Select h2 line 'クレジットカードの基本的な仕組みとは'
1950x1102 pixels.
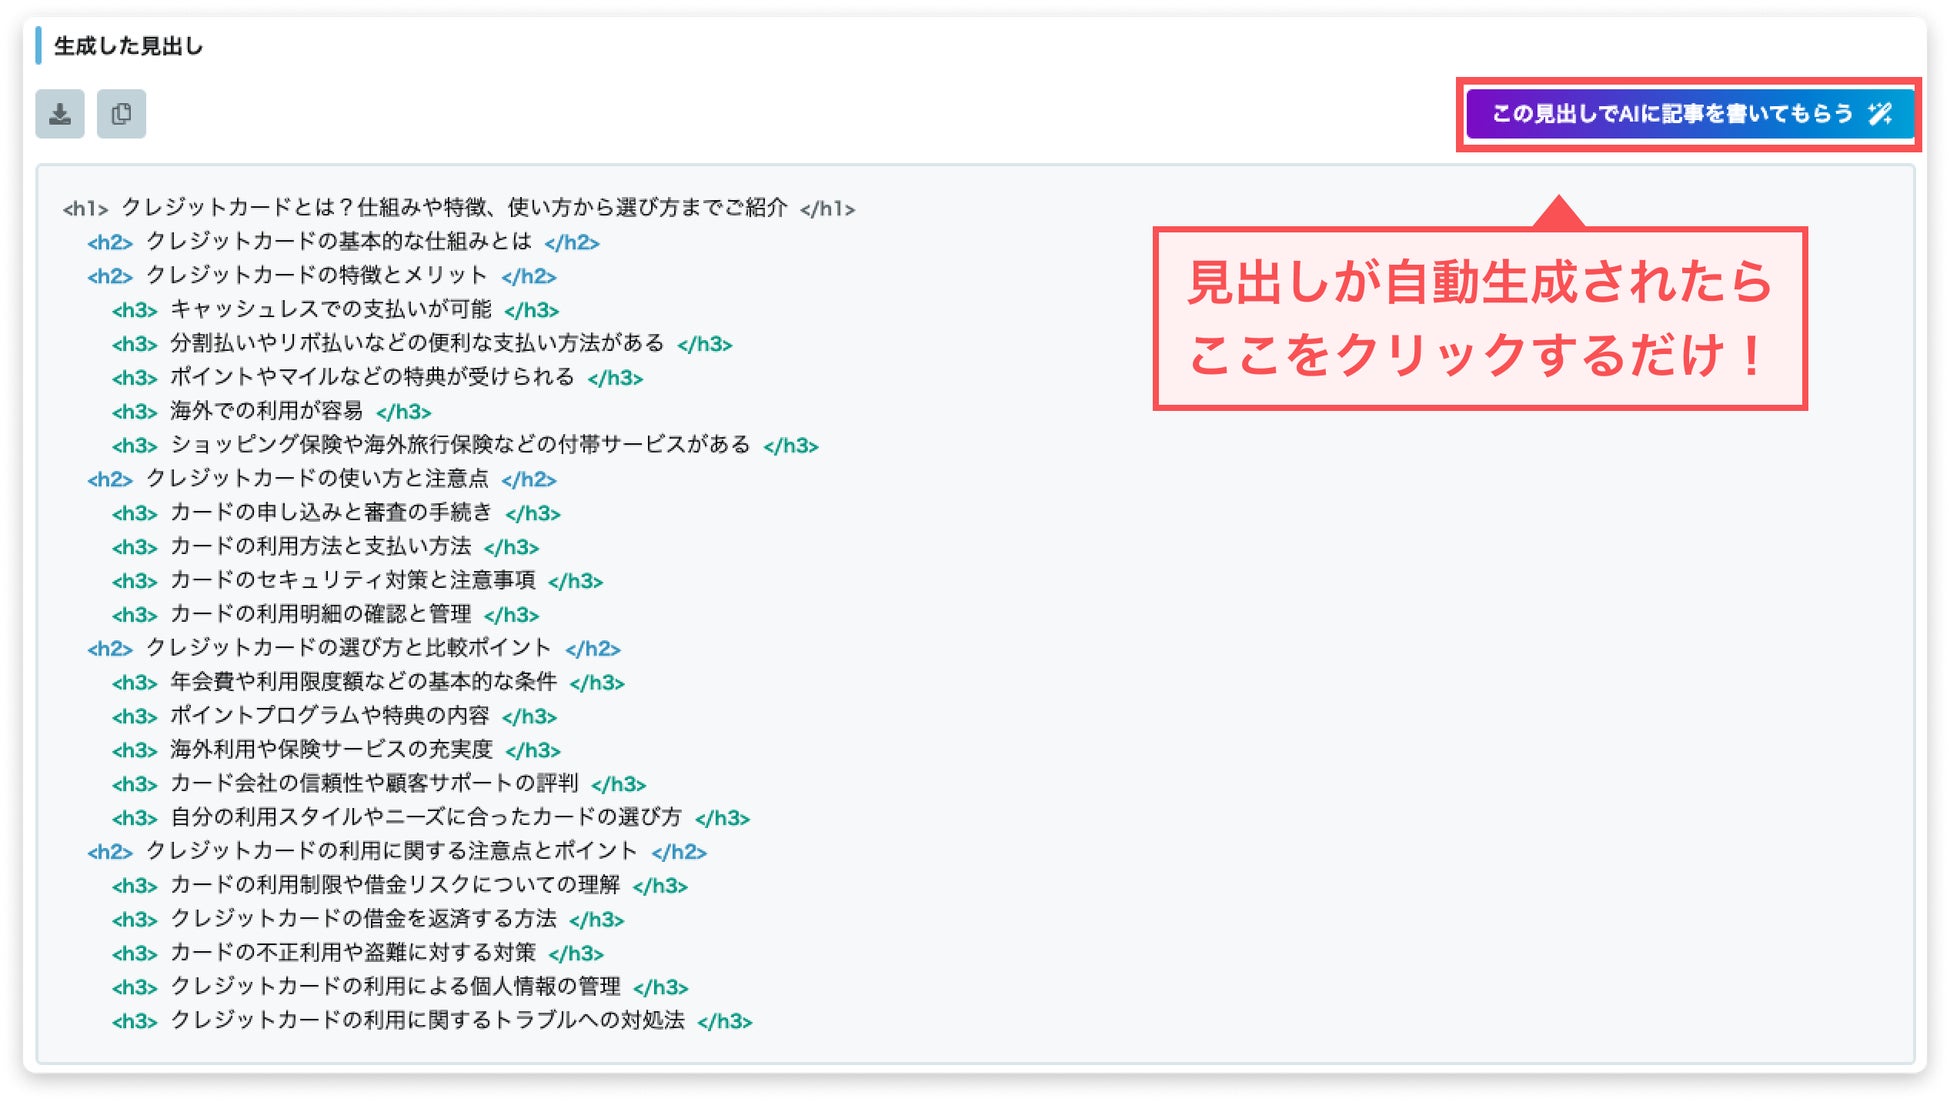pos(339,242)
